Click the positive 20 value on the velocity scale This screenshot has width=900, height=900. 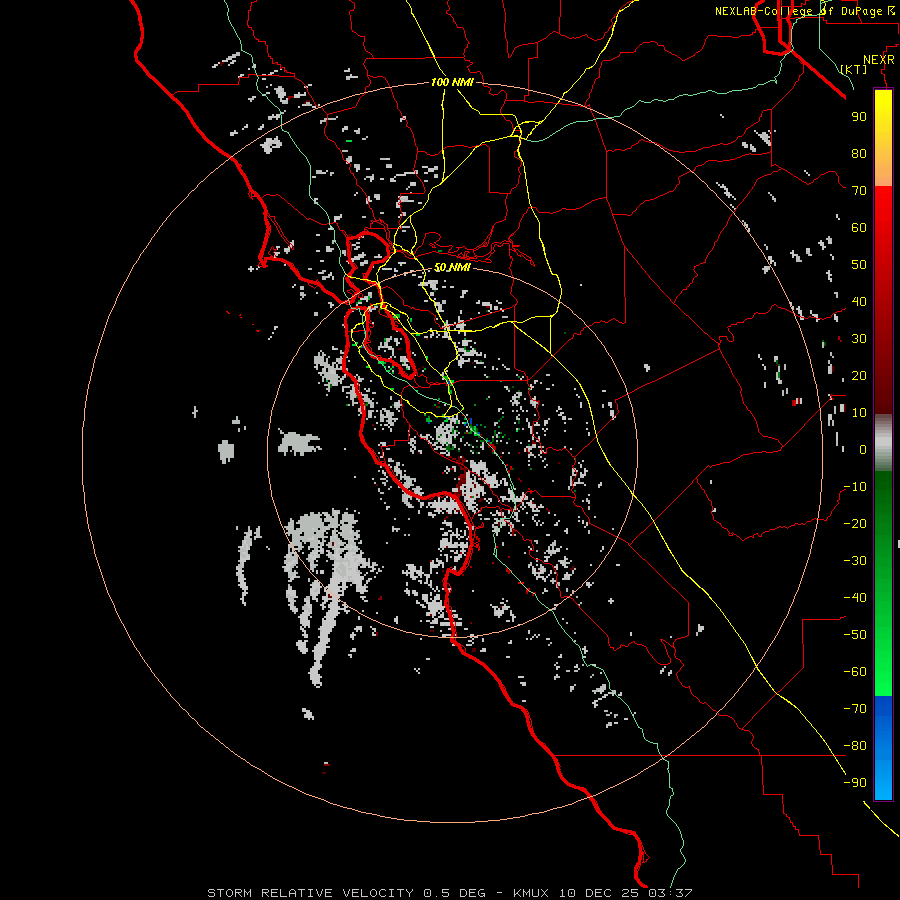click(x=859, y=376)
